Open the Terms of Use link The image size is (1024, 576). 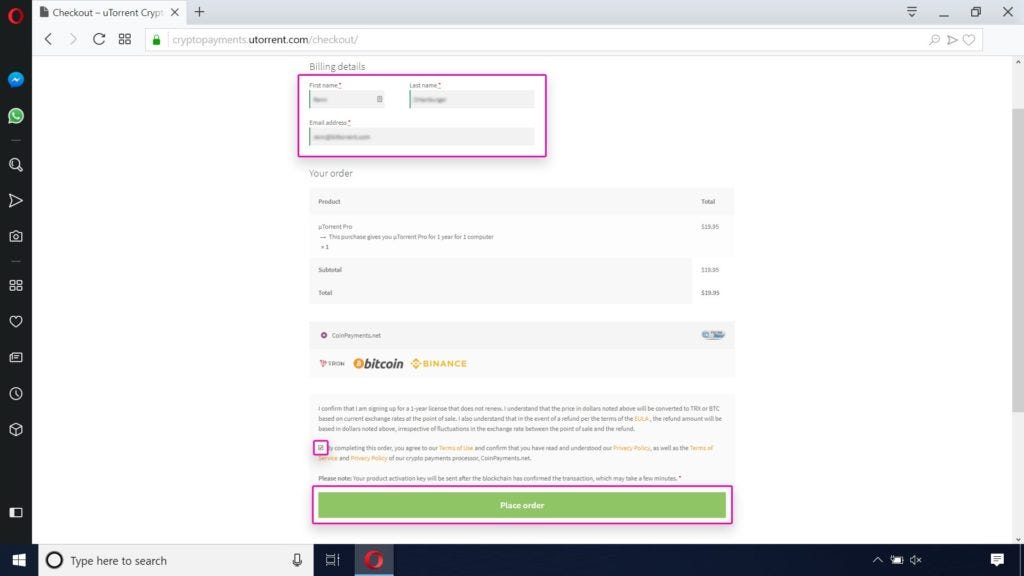point(456,448)
